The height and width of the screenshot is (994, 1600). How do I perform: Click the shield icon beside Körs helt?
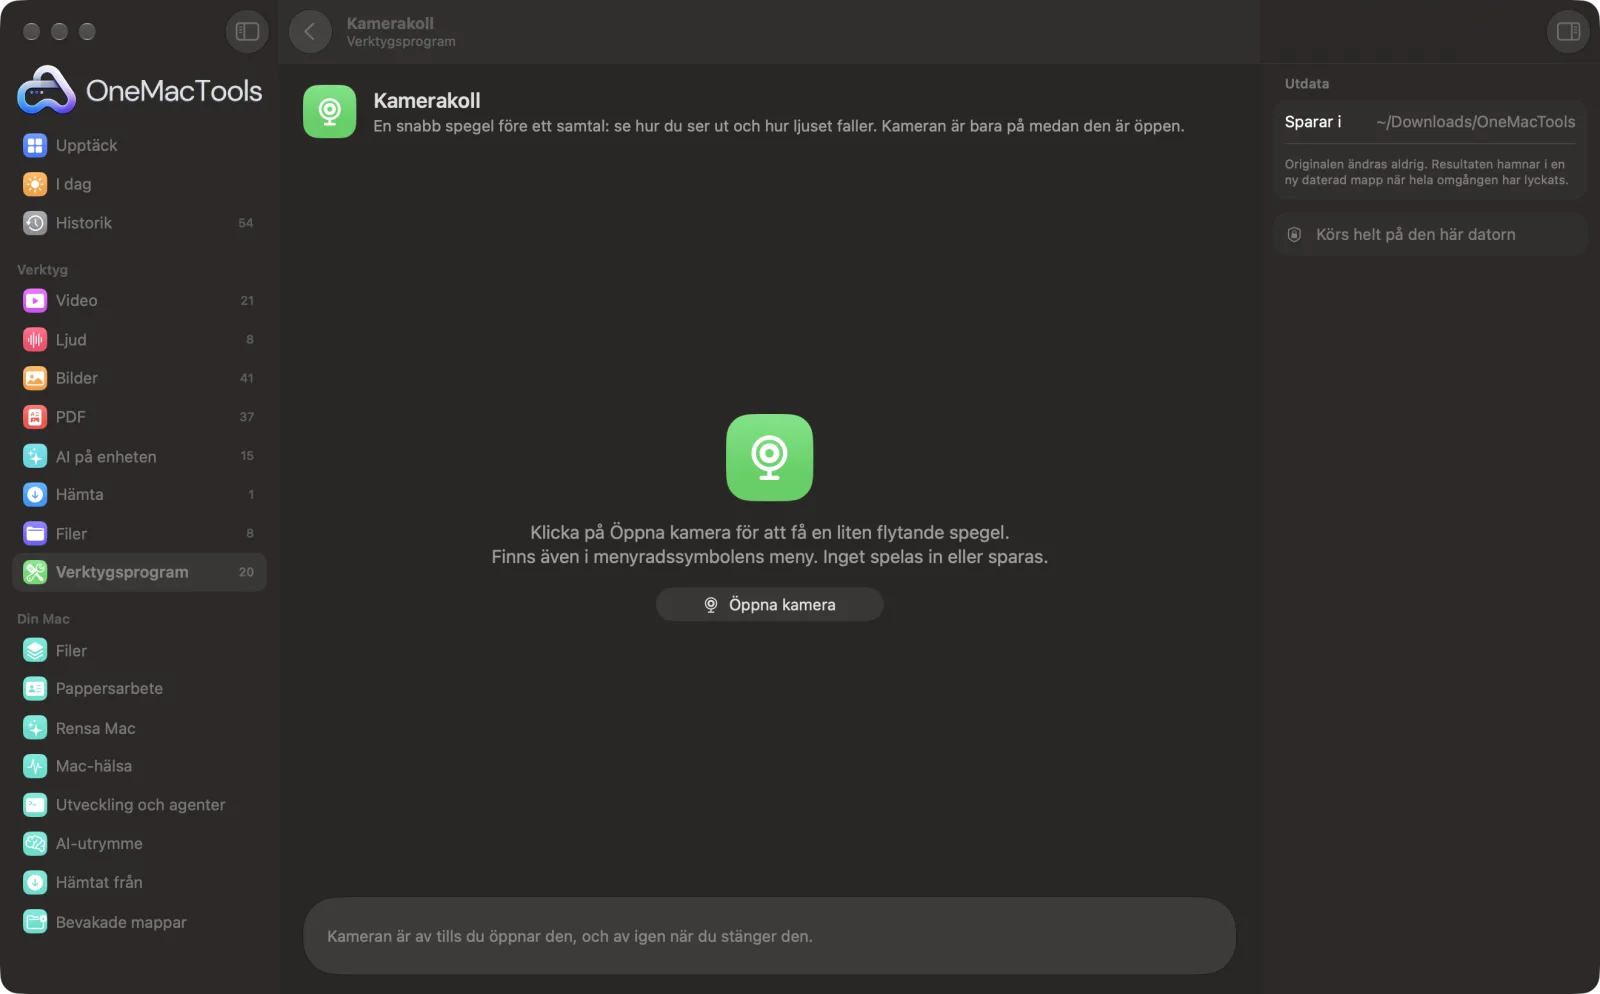tap(1294, 234)
